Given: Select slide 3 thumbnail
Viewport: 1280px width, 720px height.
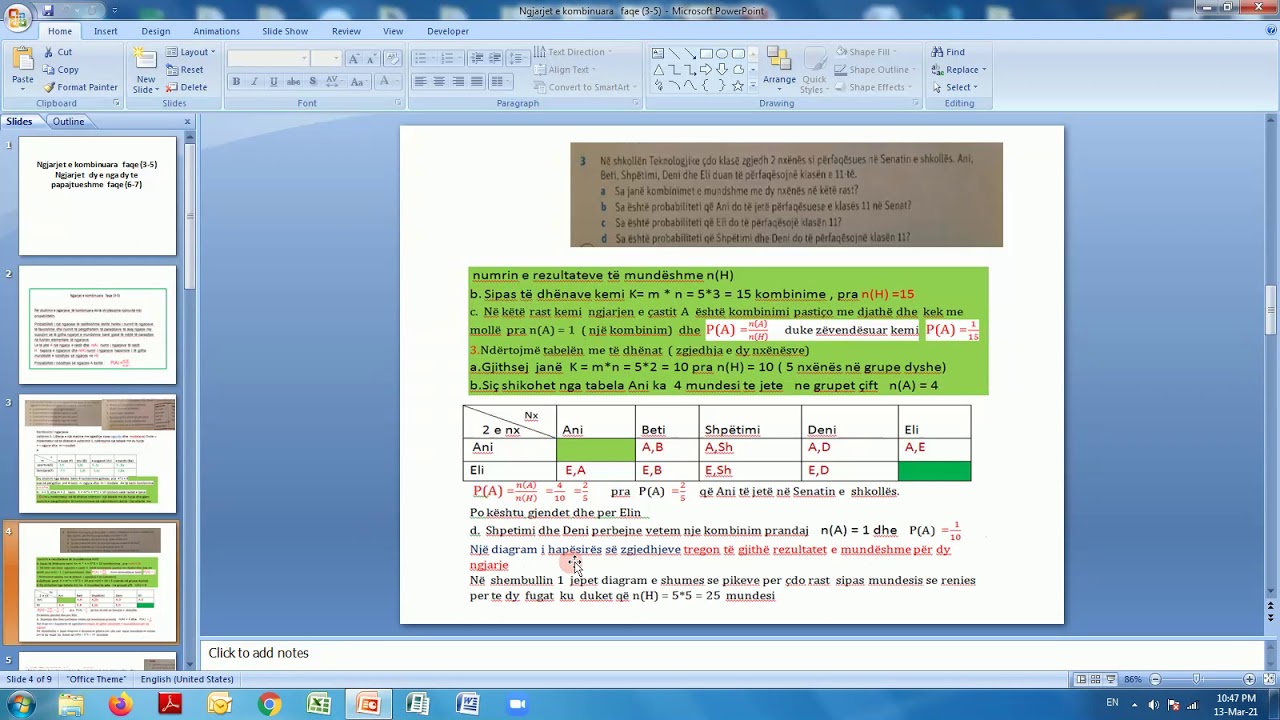Looking at the screenshot, I should 97,455.
